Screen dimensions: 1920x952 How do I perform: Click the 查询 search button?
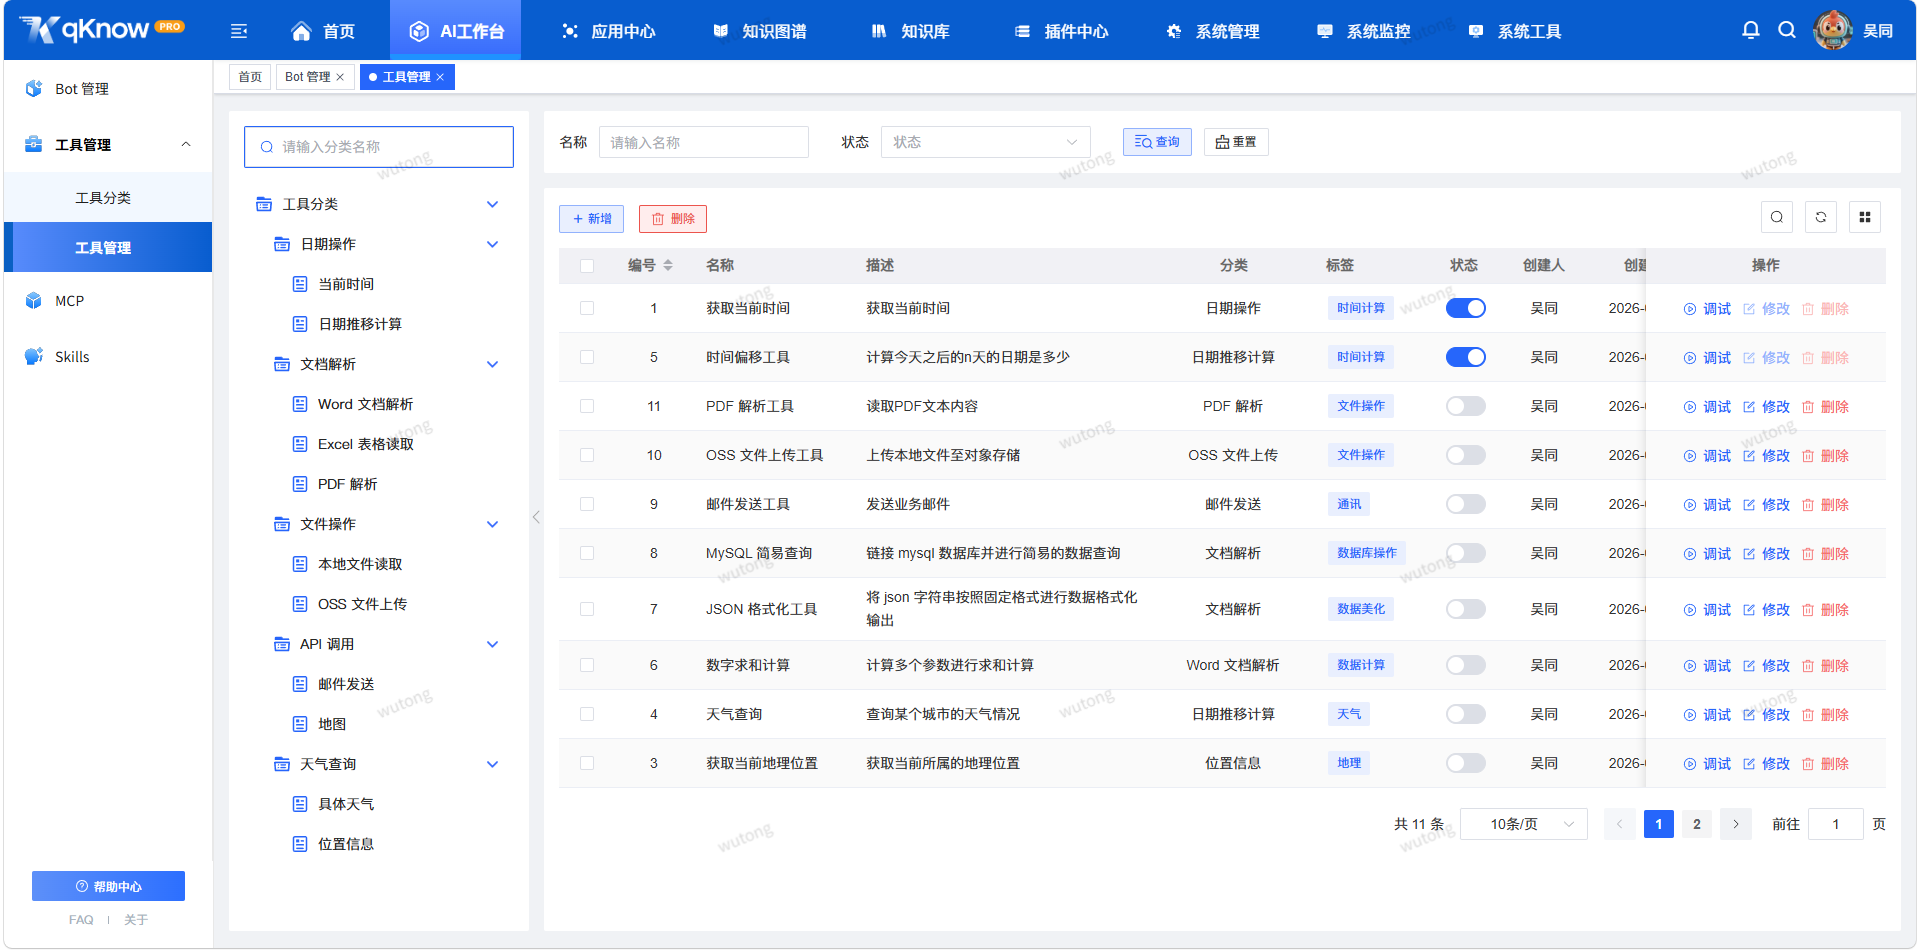pyautogui.click(x=1157, y=142)
